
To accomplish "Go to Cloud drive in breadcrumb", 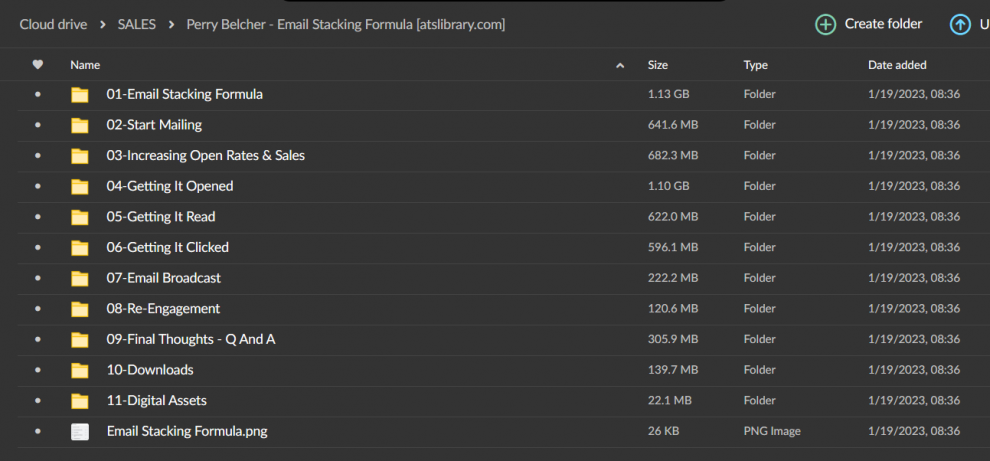I will (53, 24).
